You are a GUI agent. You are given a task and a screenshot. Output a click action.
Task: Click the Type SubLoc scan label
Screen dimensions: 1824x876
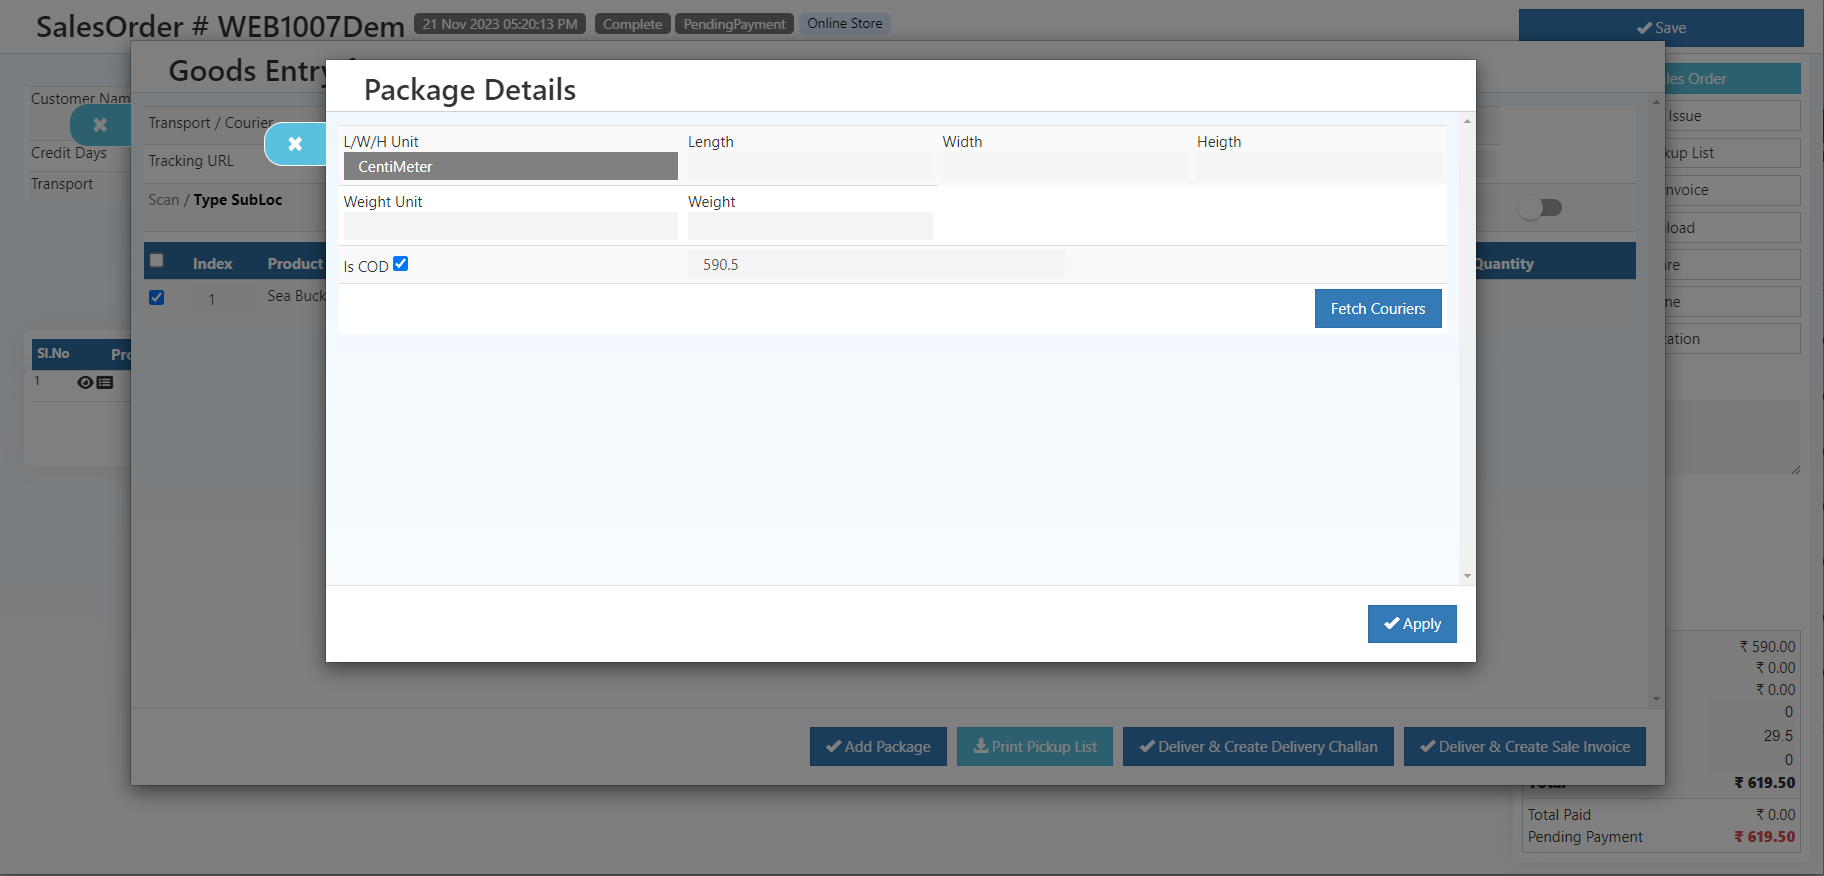(x=238, y=200)
